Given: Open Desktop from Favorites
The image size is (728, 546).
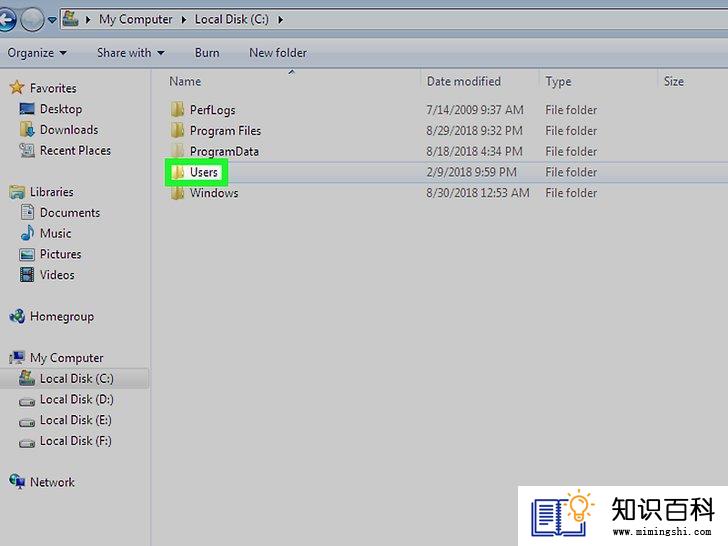Looking at the screenshot, I should pyautogui.click(x=61, y=109).
